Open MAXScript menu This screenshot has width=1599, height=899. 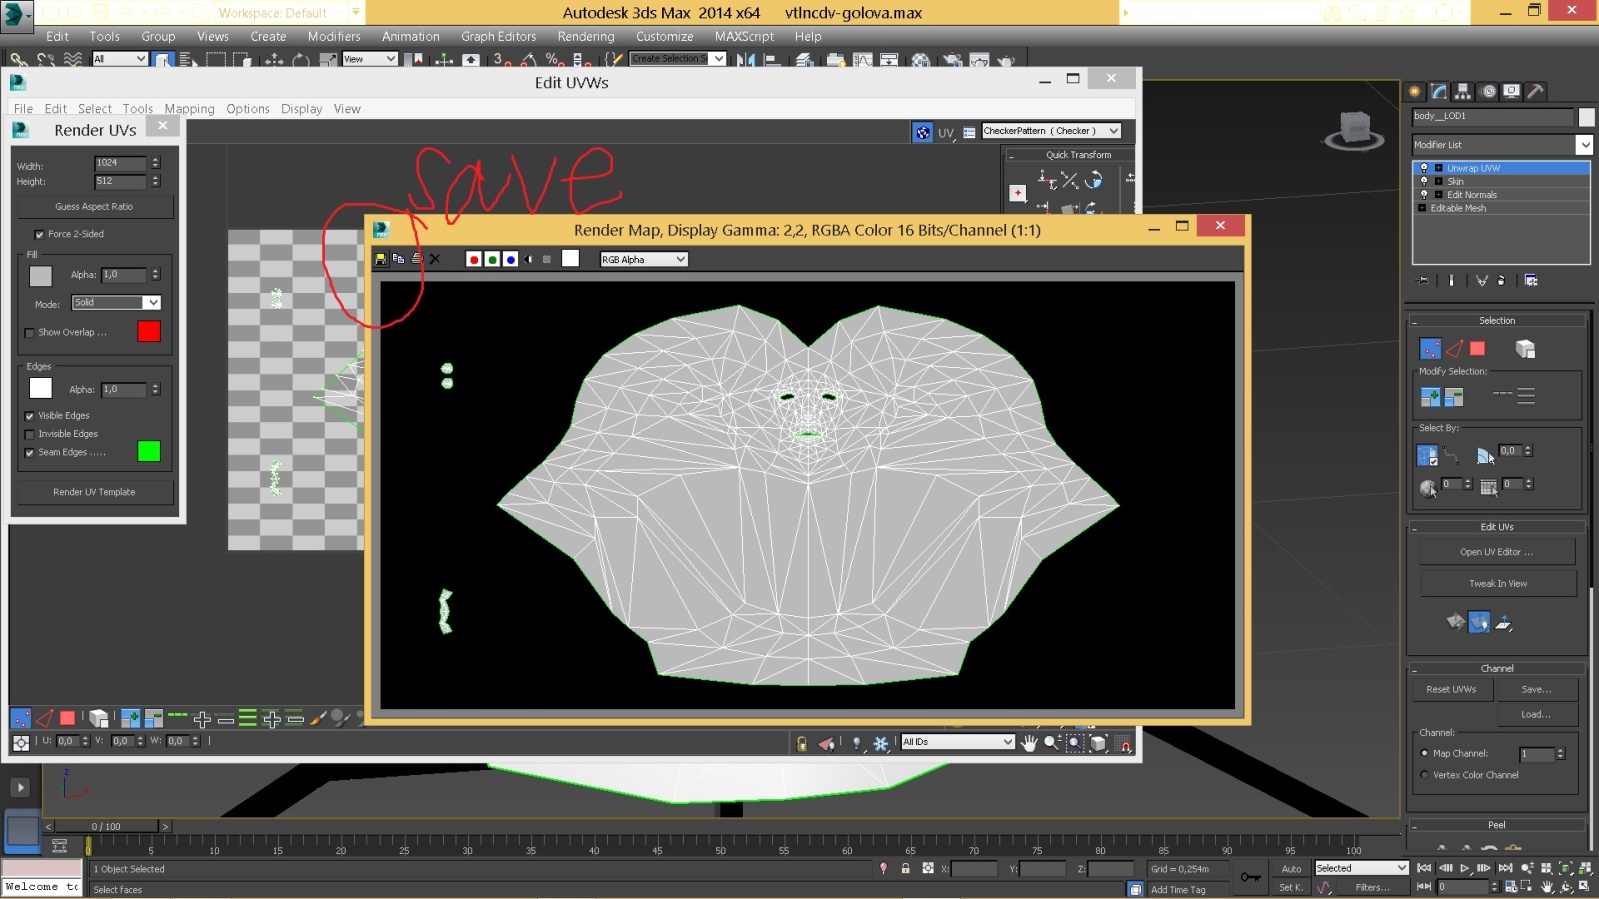(x=744, y=36)
